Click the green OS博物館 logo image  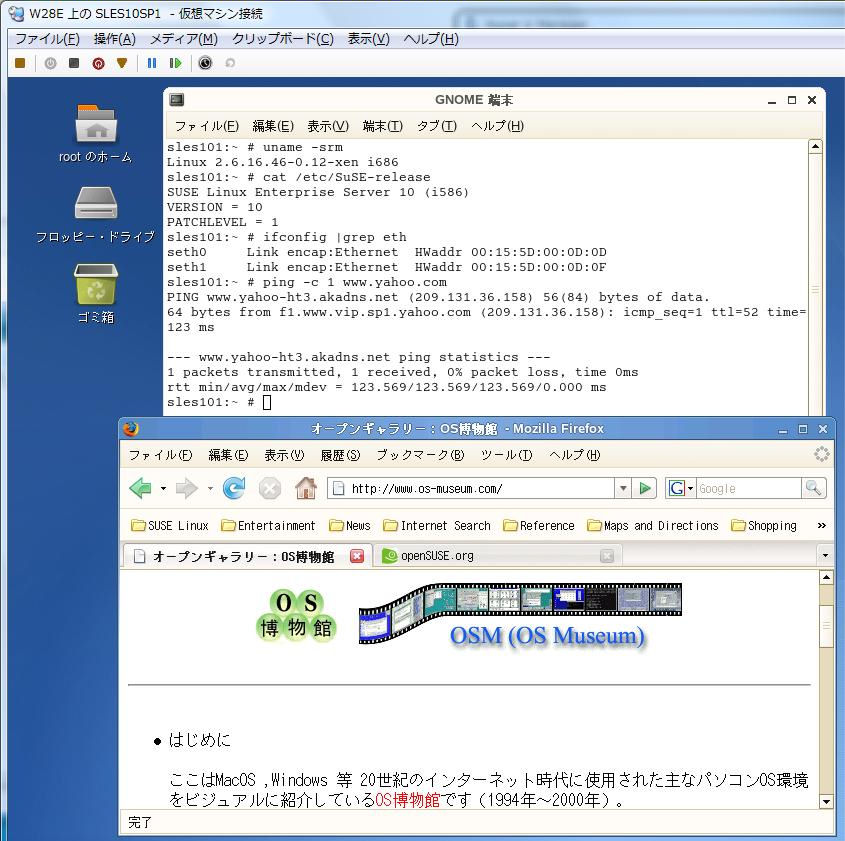(x=296, y=615)
